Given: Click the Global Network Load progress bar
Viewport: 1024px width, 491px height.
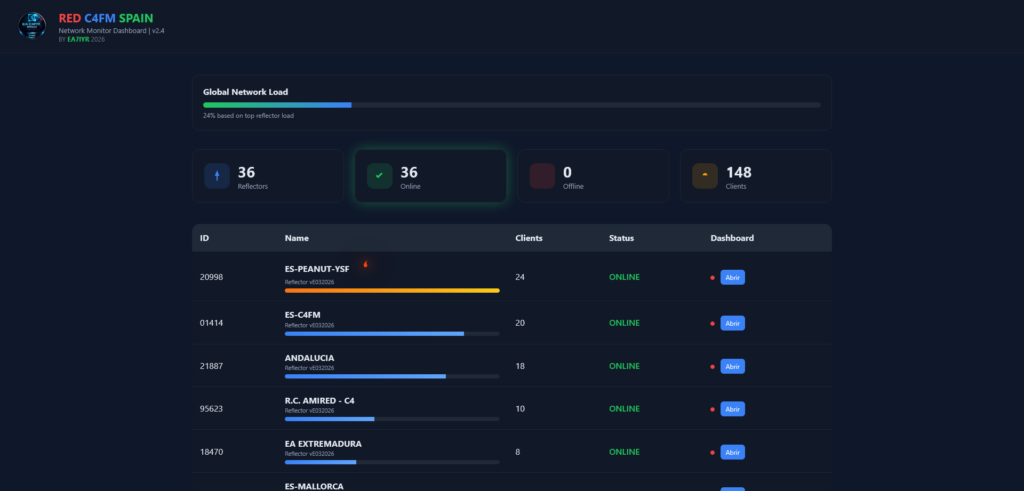Looking at the screenshot, I should pyautogui.click(x=511, y=104).
